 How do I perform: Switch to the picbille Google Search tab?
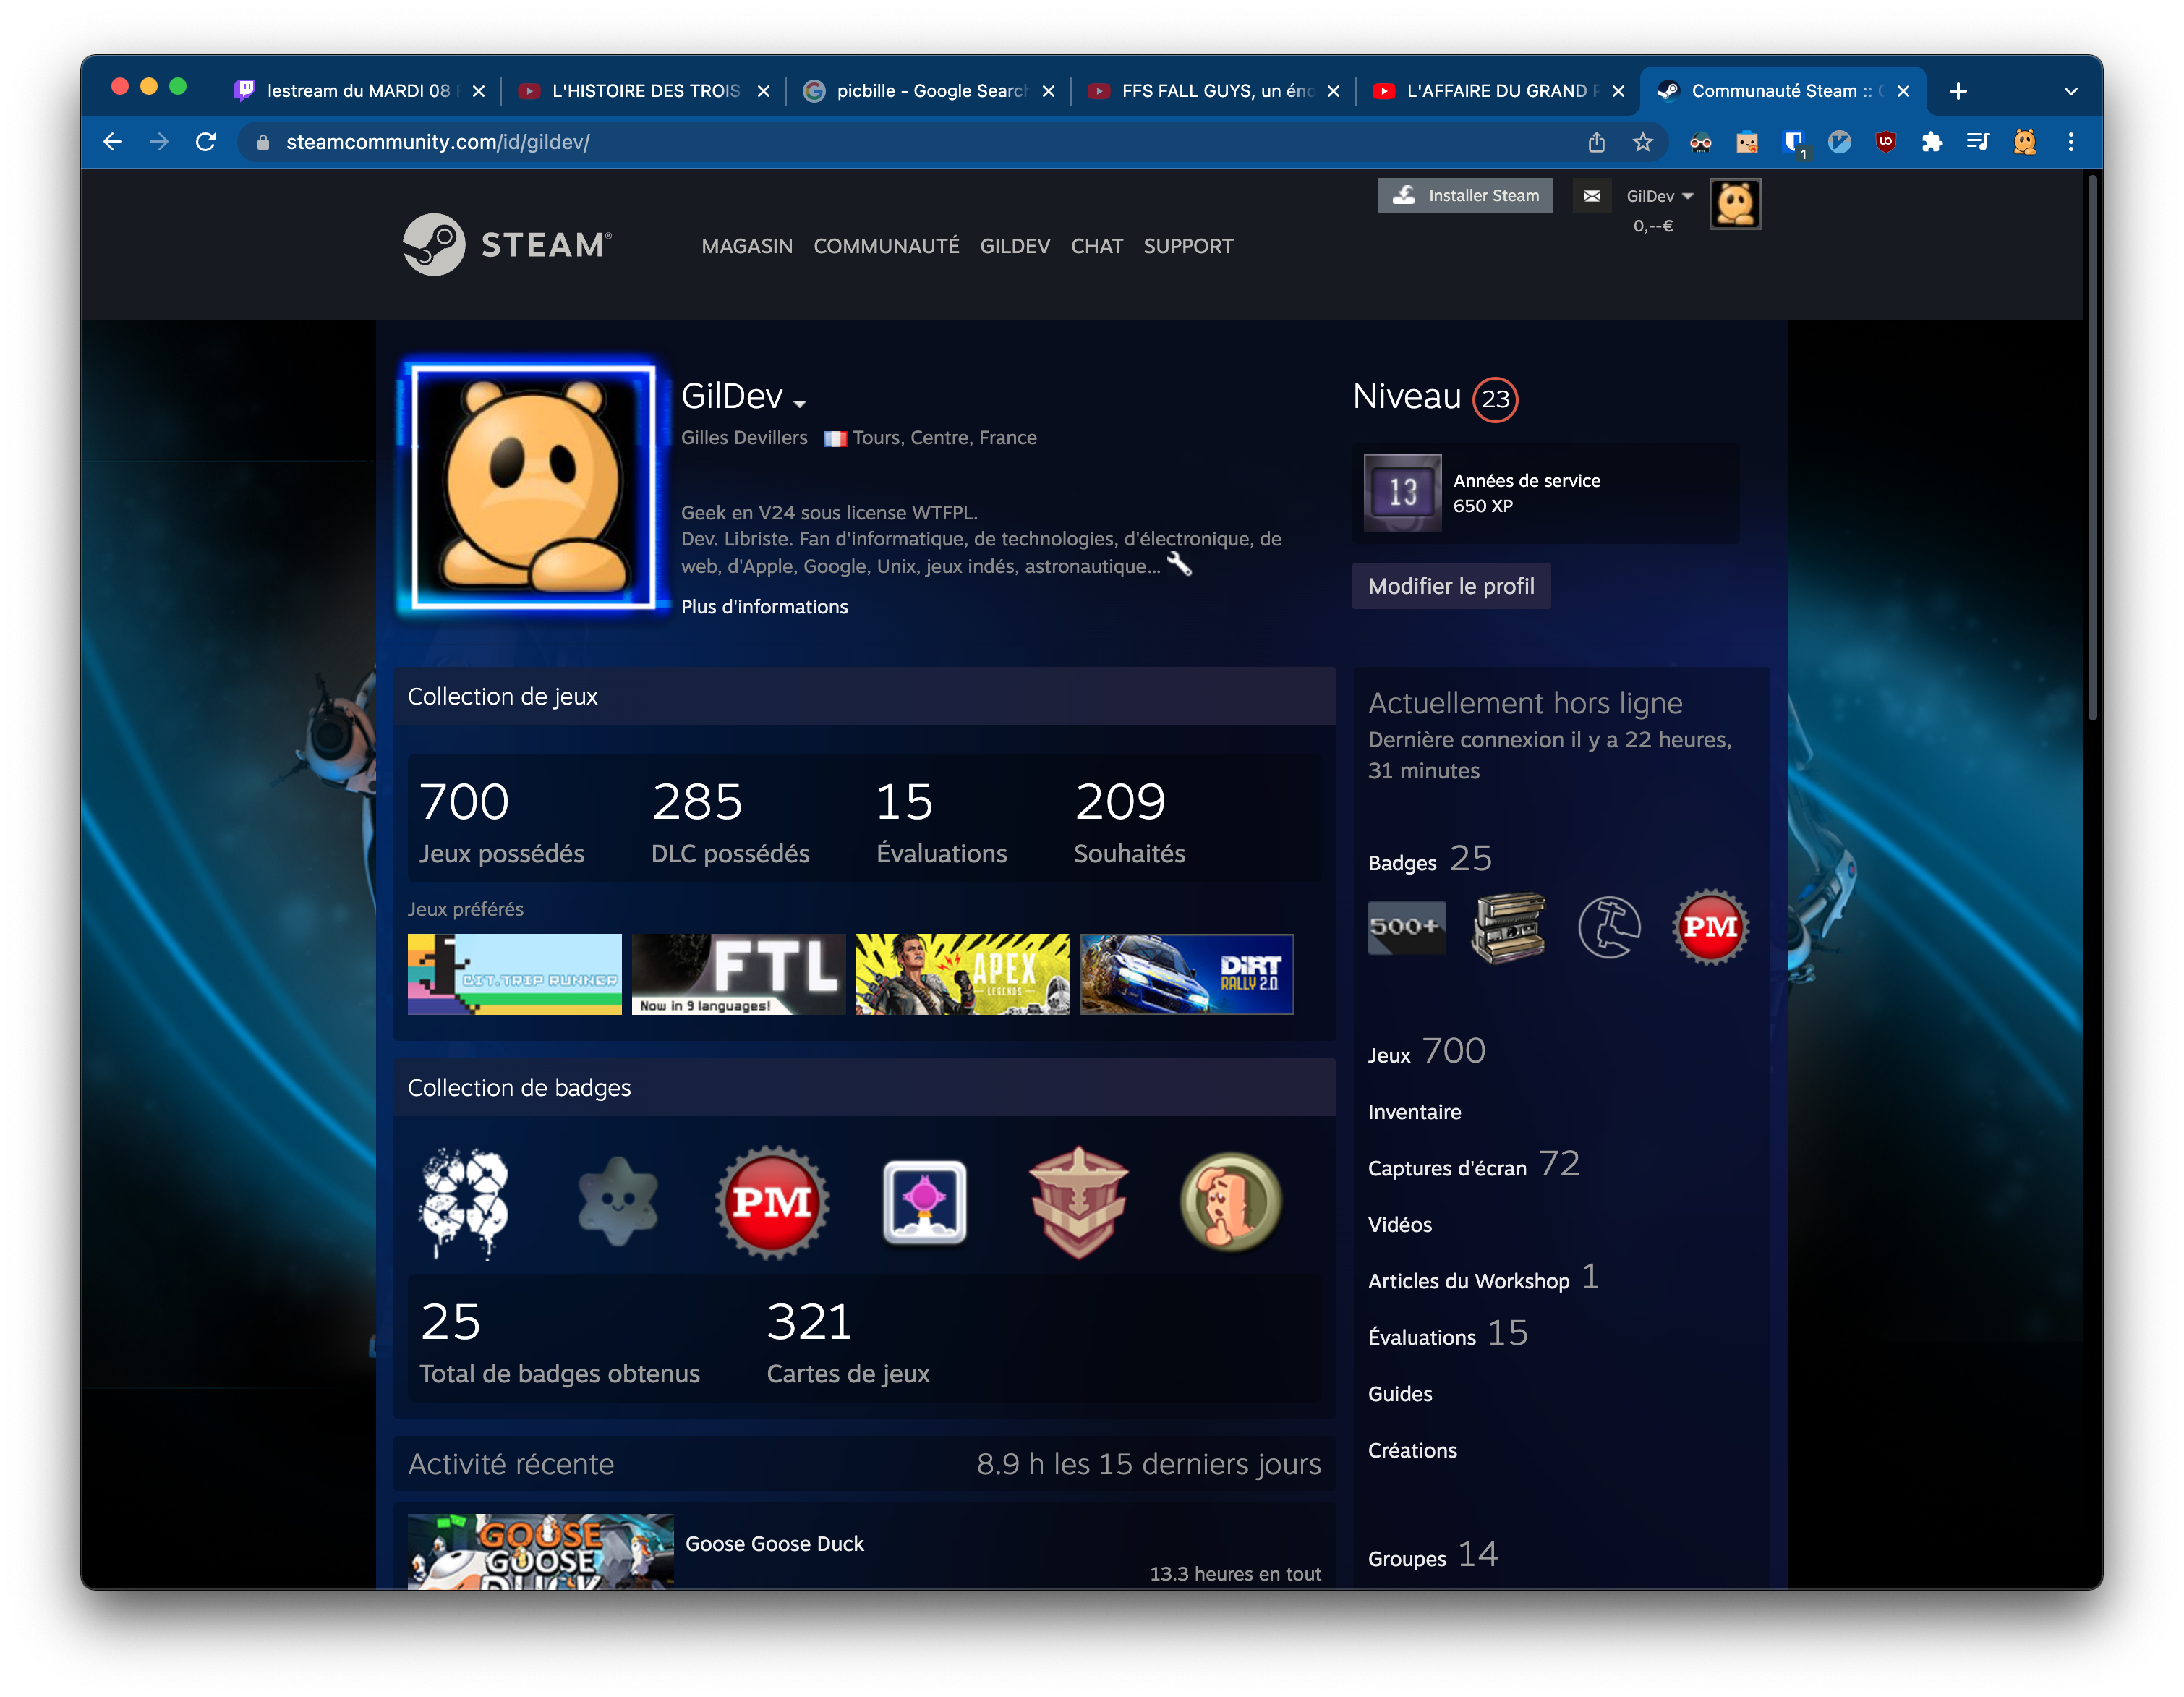tap(930, 91)
